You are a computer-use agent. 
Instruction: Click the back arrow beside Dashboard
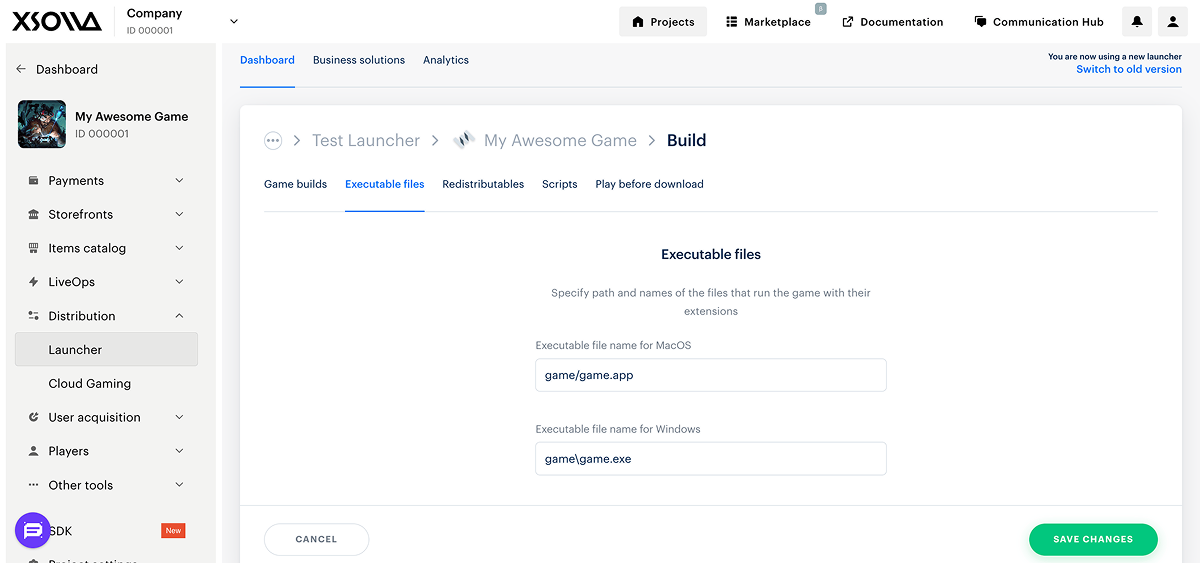click(x=21, y=69)
